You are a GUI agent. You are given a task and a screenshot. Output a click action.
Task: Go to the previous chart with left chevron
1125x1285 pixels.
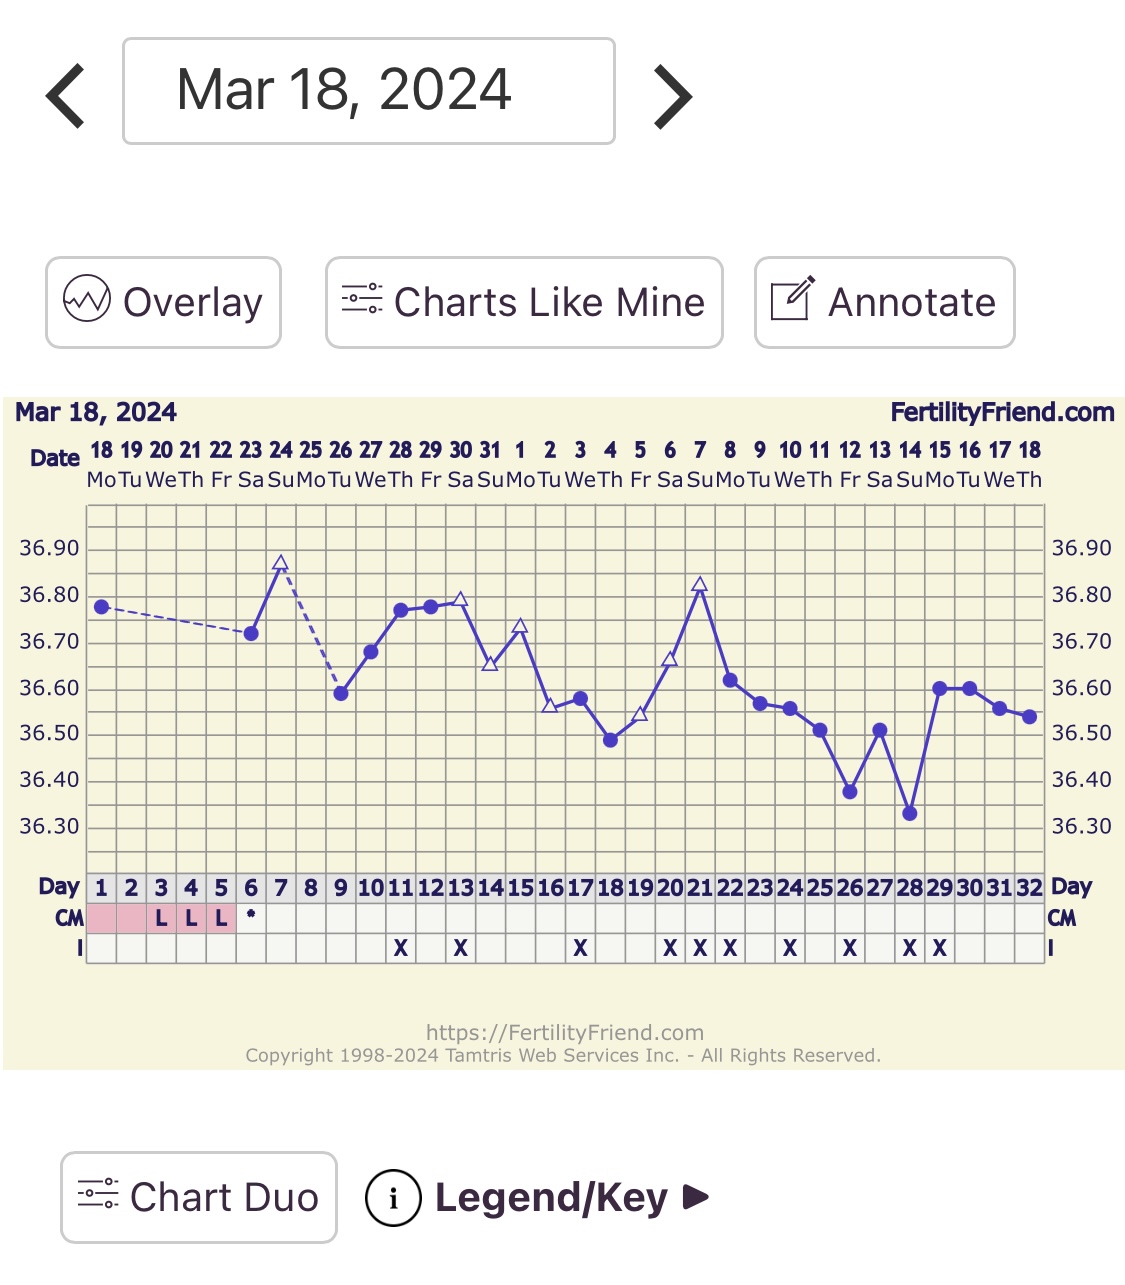click(x=66, y=96)
